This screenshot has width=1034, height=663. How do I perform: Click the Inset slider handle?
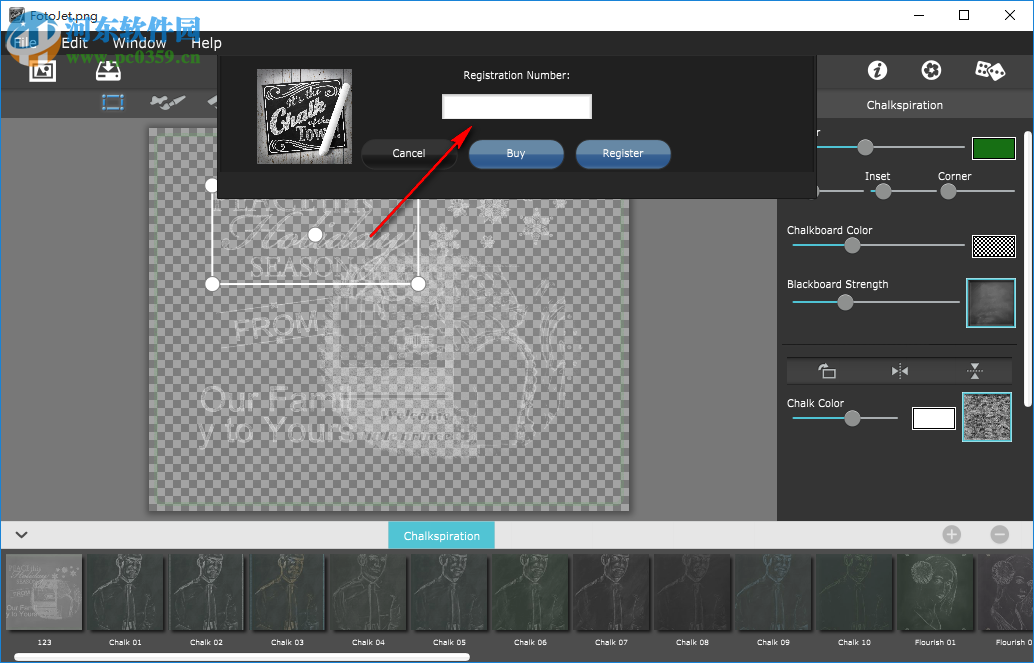point(883,191)
